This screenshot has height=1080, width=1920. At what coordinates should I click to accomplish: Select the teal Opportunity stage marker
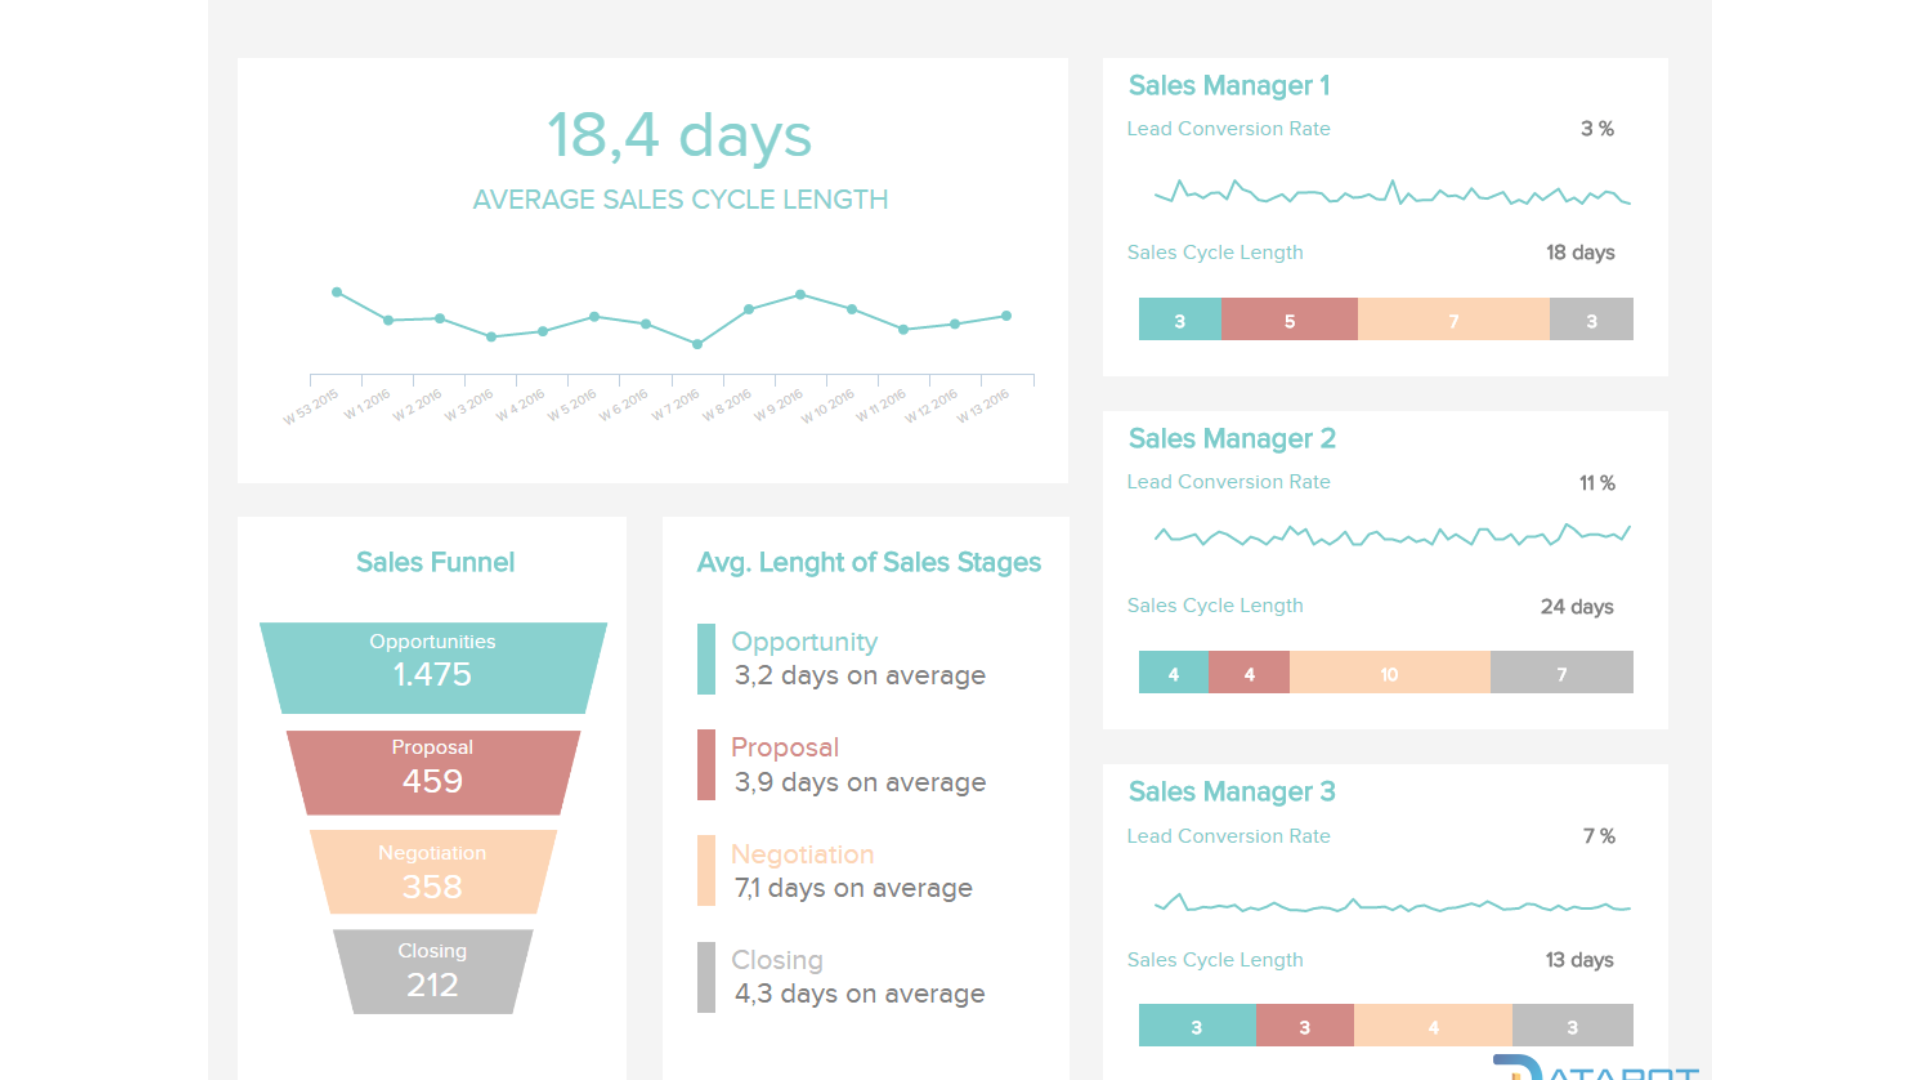coord(706,658)
